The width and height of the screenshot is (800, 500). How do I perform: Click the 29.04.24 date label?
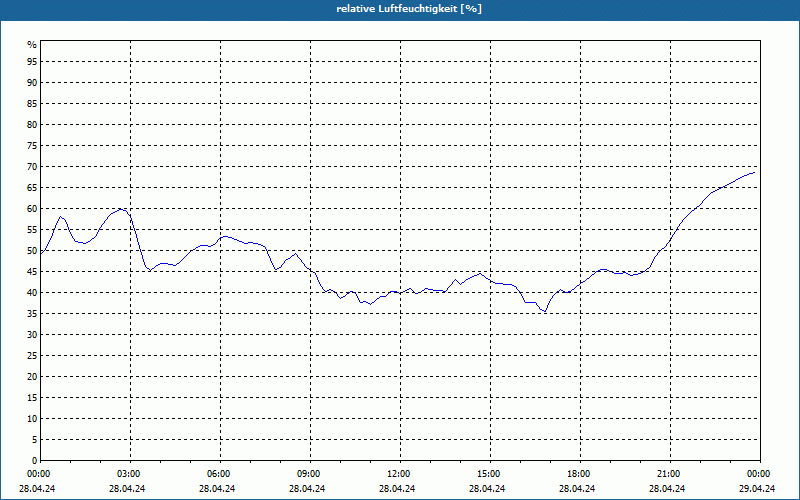coord(757,489)
